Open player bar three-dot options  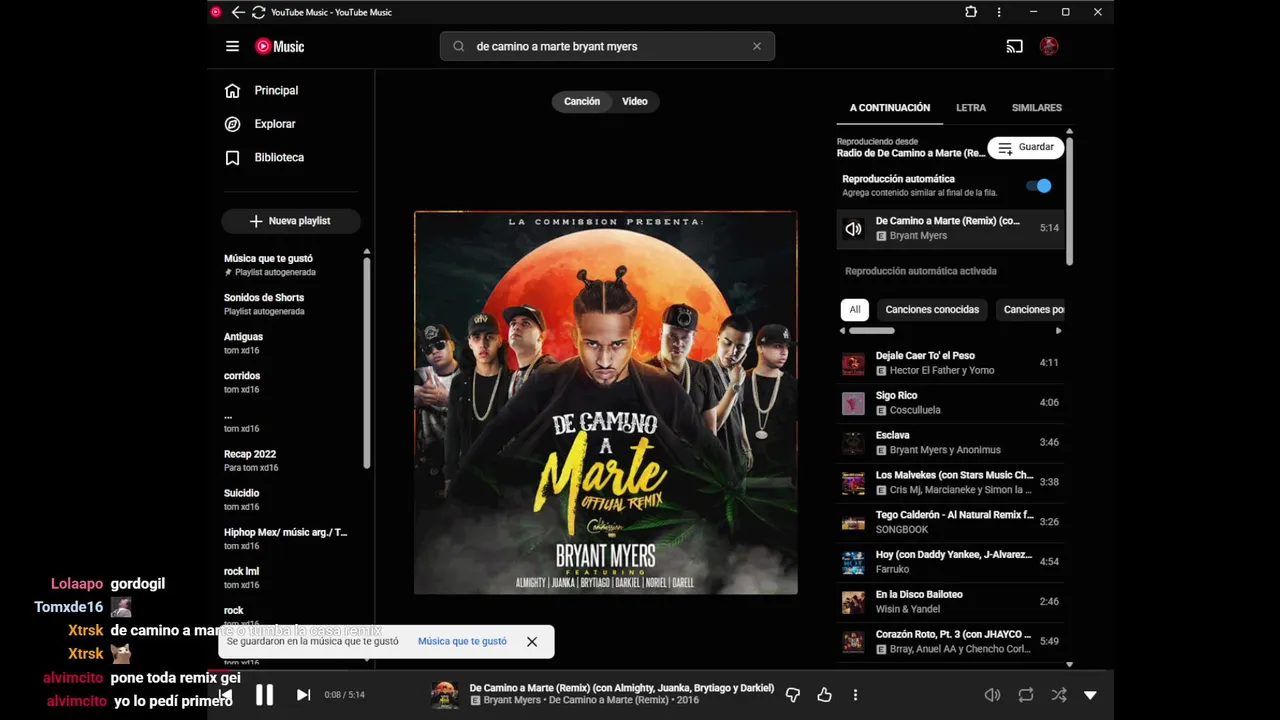(x=855, y=695)
